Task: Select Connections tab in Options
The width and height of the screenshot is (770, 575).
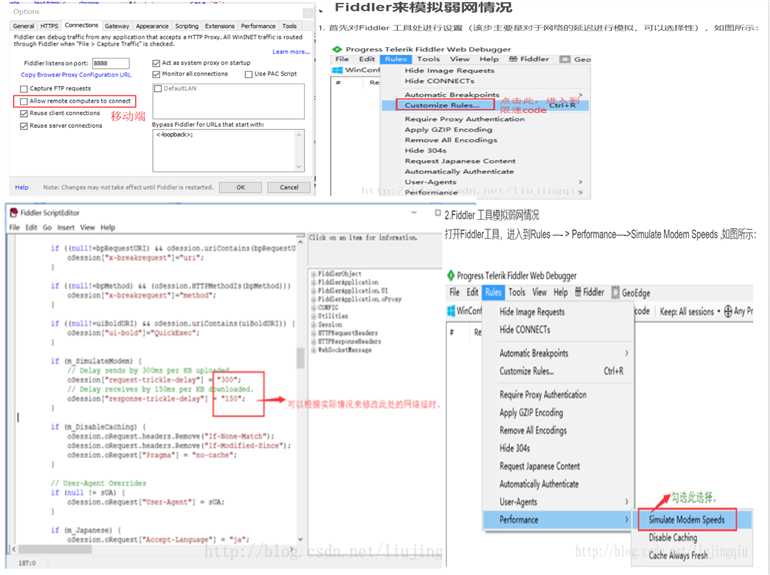Action: tap(81, 25)
